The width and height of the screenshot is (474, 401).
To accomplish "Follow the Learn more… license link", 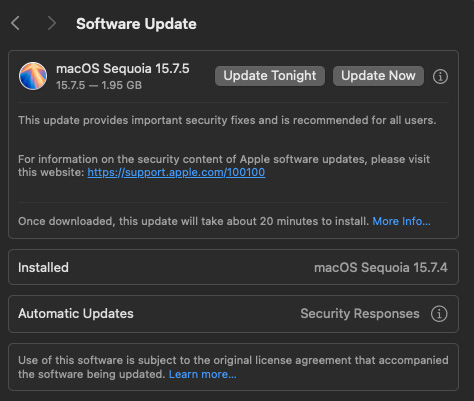I will 203,374.
